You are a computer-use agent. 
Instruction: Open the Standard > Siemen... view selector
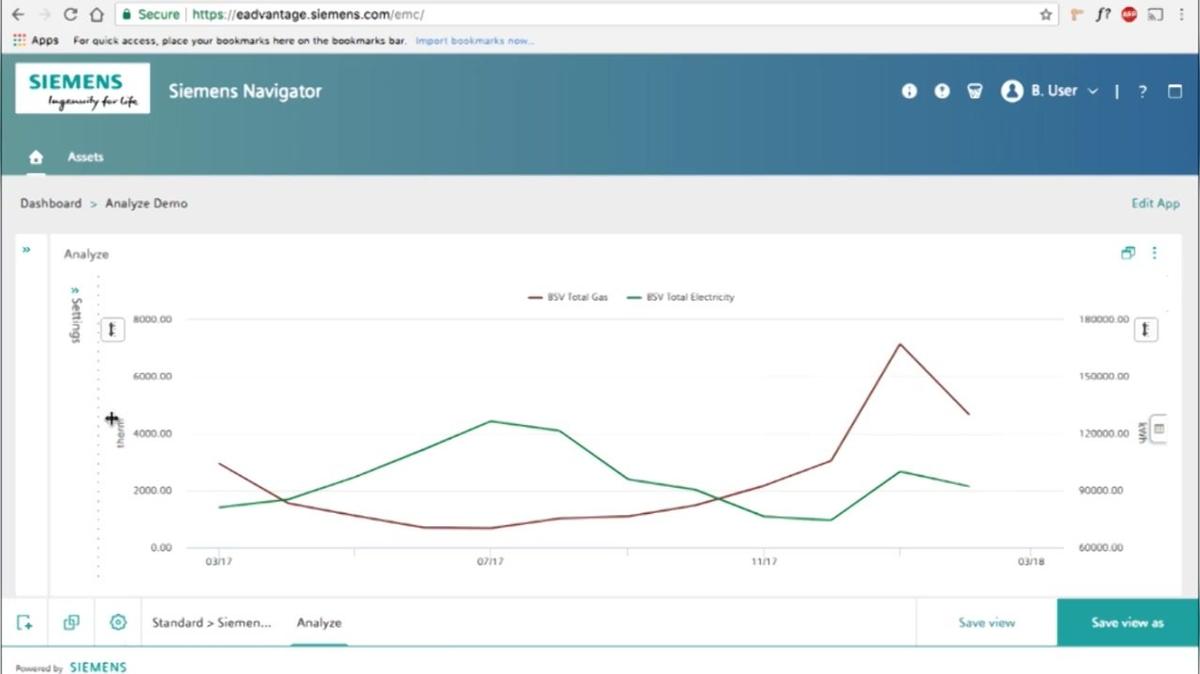click(211, 623)
